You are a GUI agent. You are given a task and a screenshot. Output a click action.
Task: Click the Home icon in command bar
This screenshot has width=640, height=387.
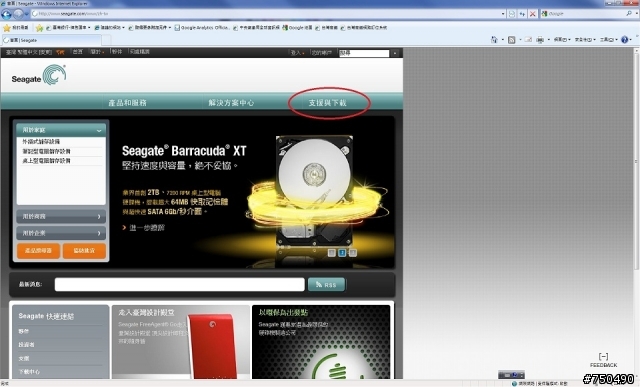tap(494, 40)
